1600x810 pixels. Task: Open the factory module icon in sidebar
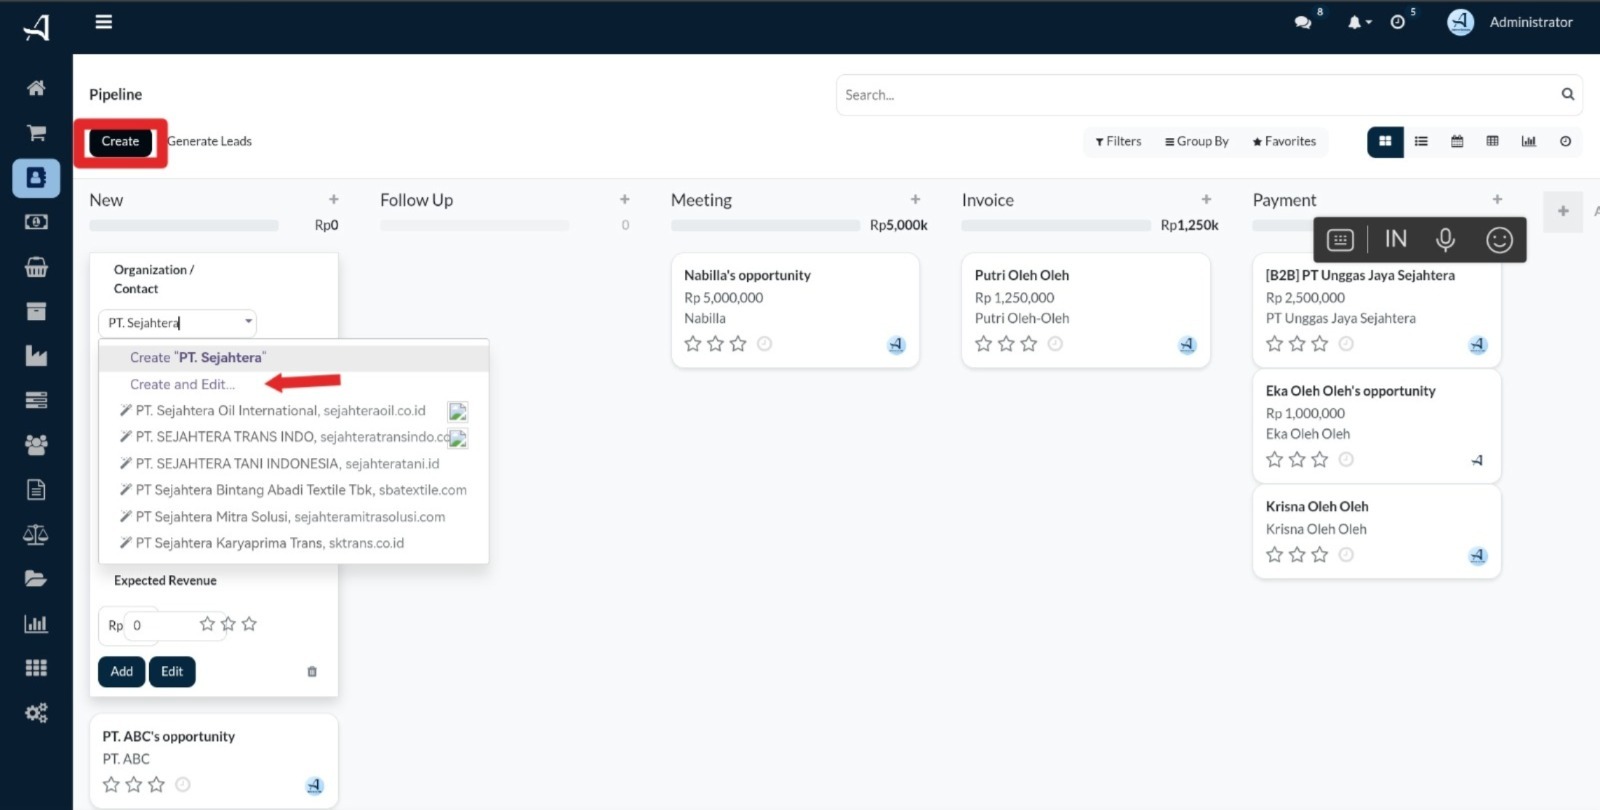click(36, 356)
